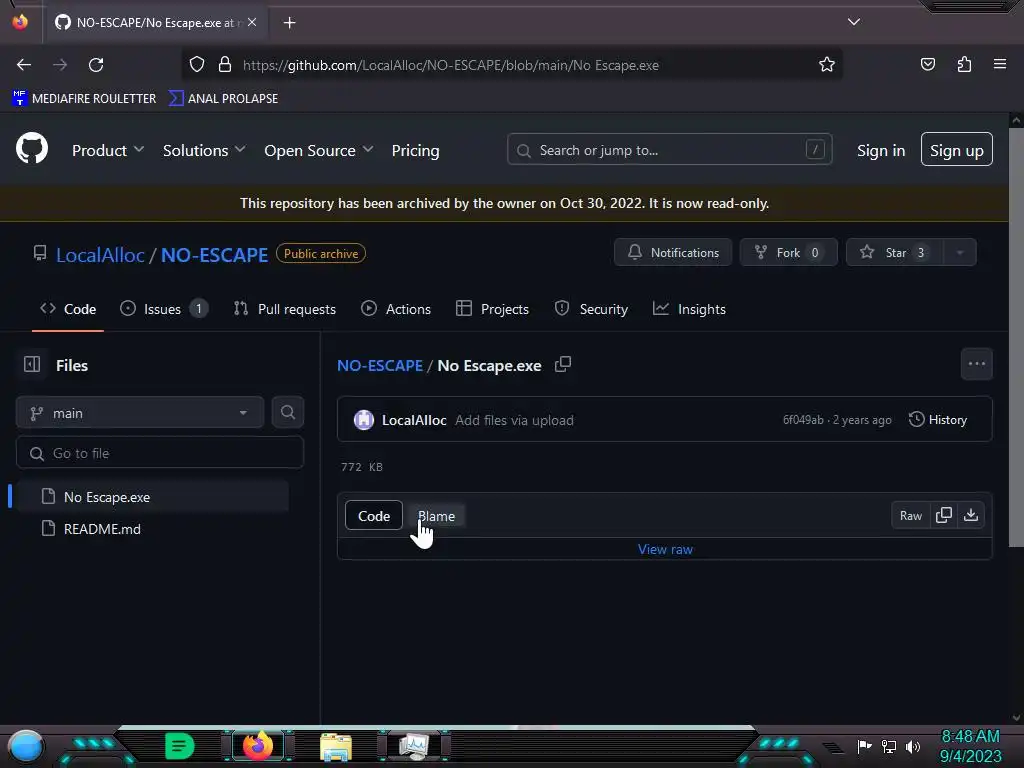Open the green notes app on taskbar
The image size is (1024, 768).
click(179, 746)
